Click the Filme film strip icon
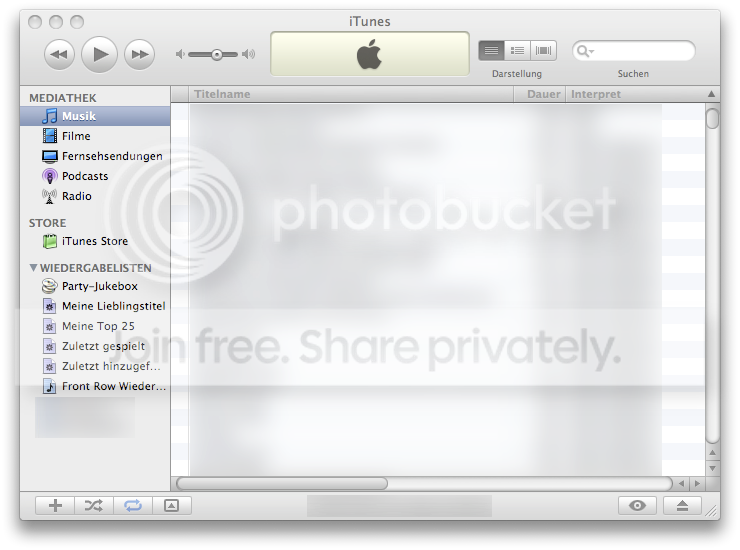 click(x=50, y=136)
